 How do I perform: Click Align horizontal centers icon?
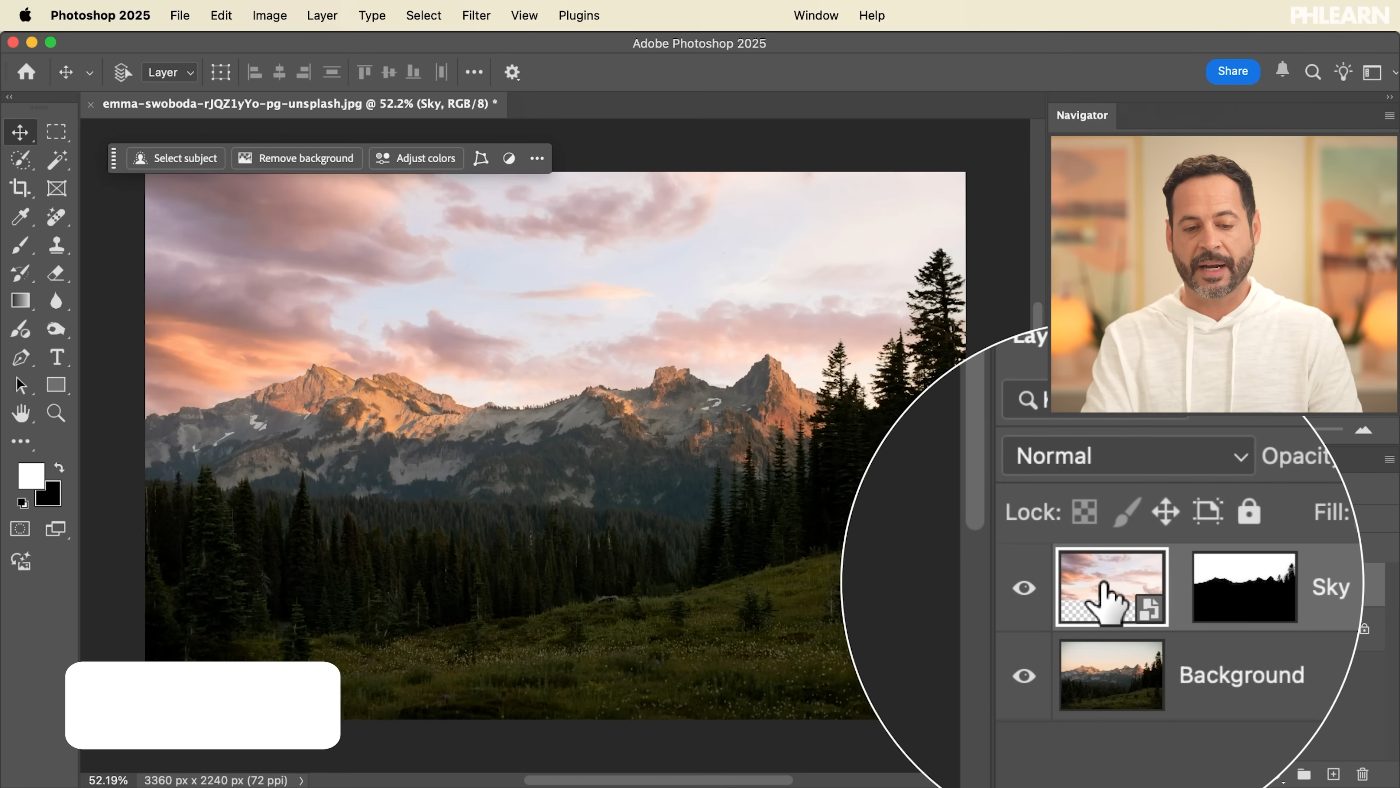(x=279, y=72)
